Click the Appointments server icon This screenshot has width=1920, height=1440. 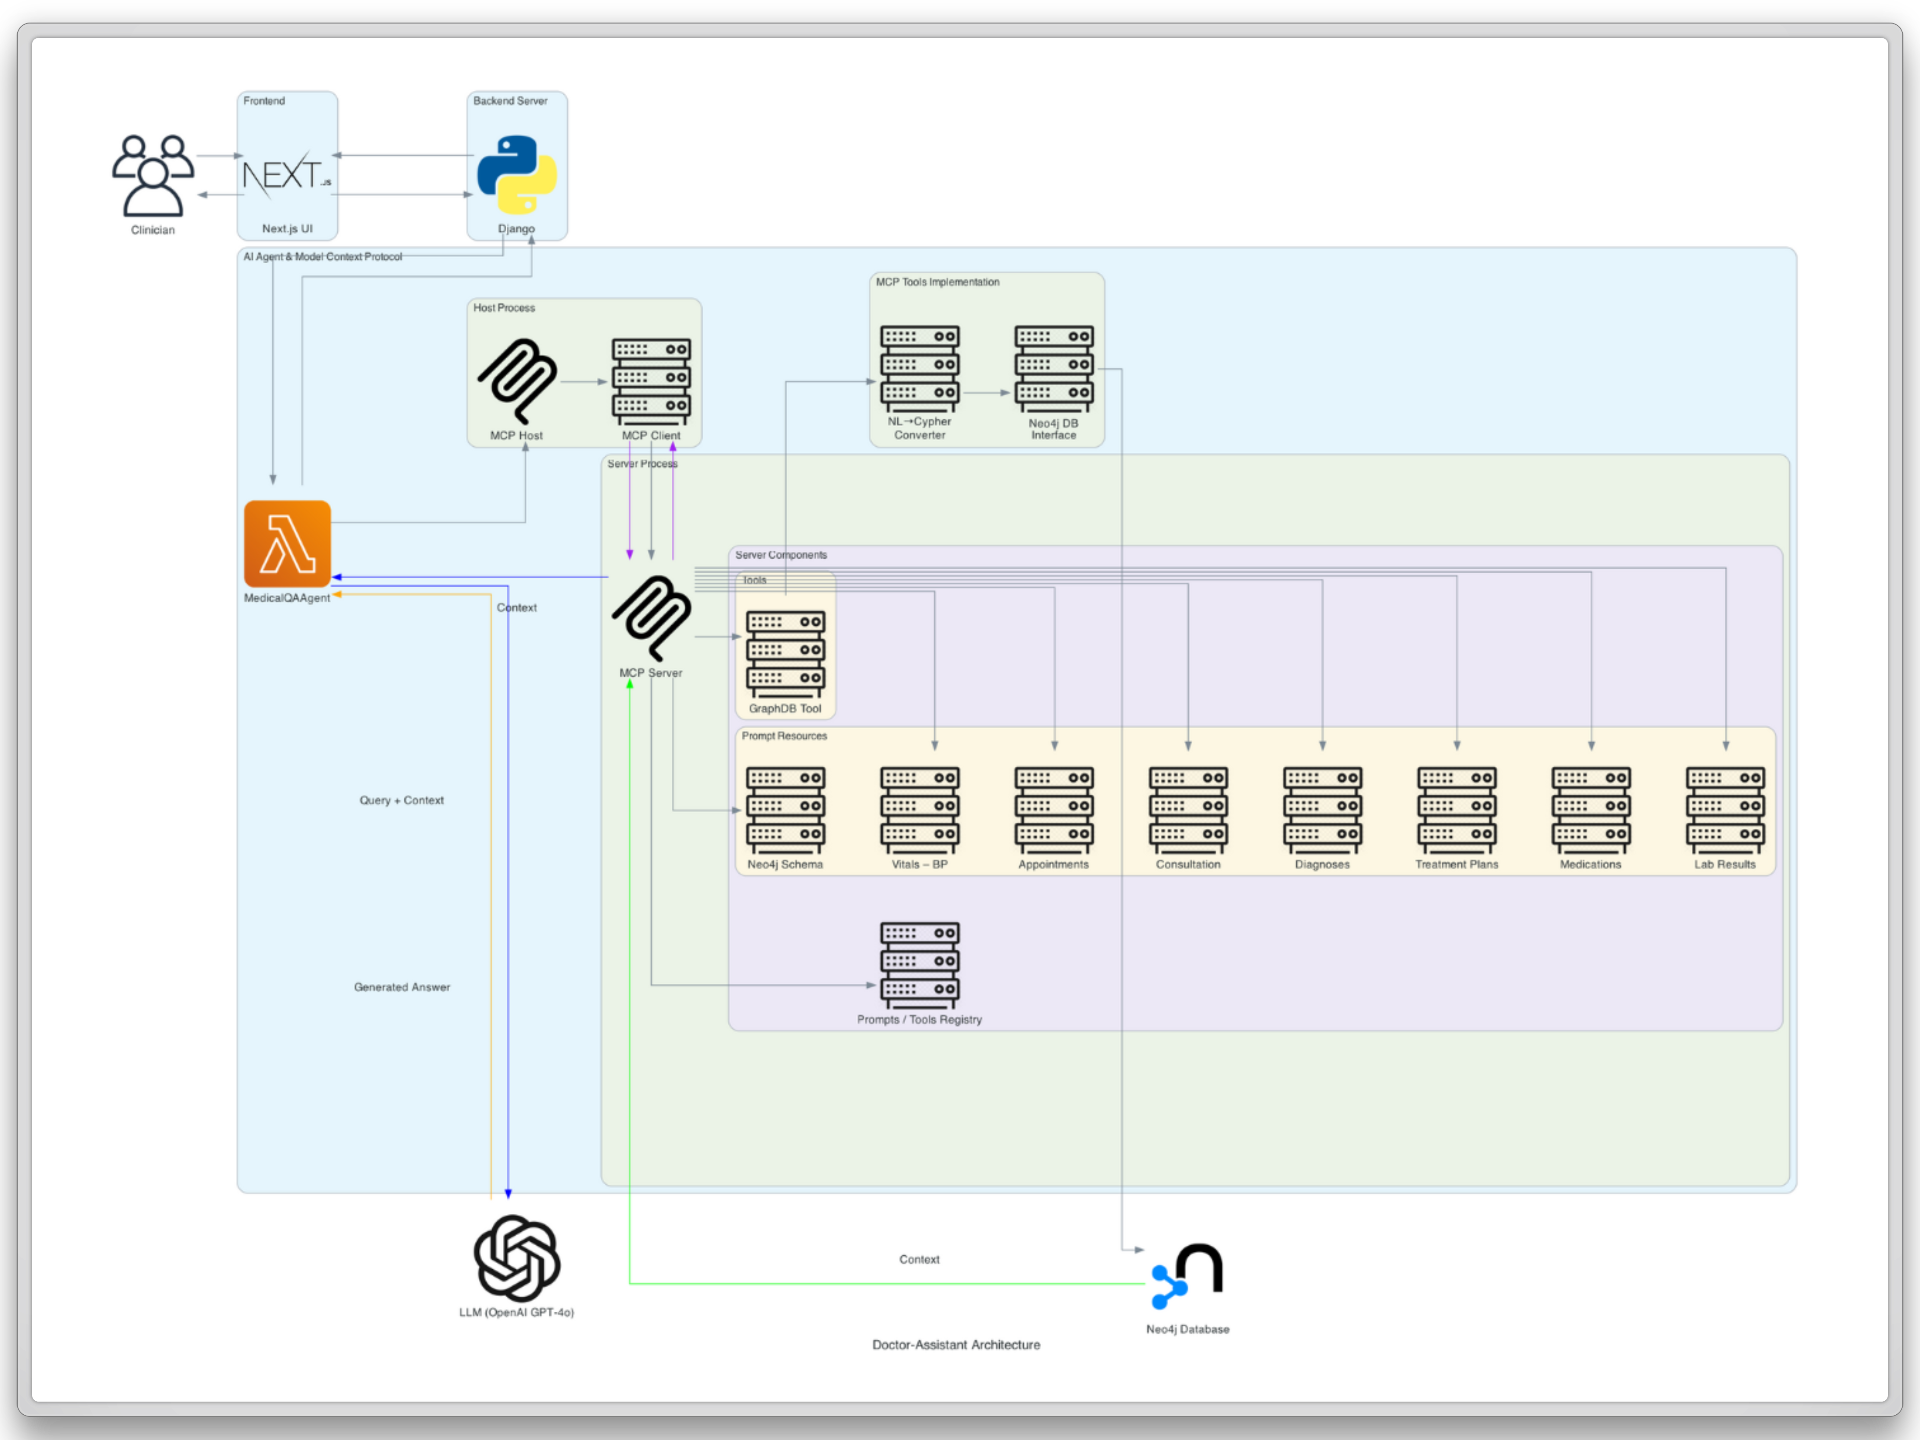1054,810
